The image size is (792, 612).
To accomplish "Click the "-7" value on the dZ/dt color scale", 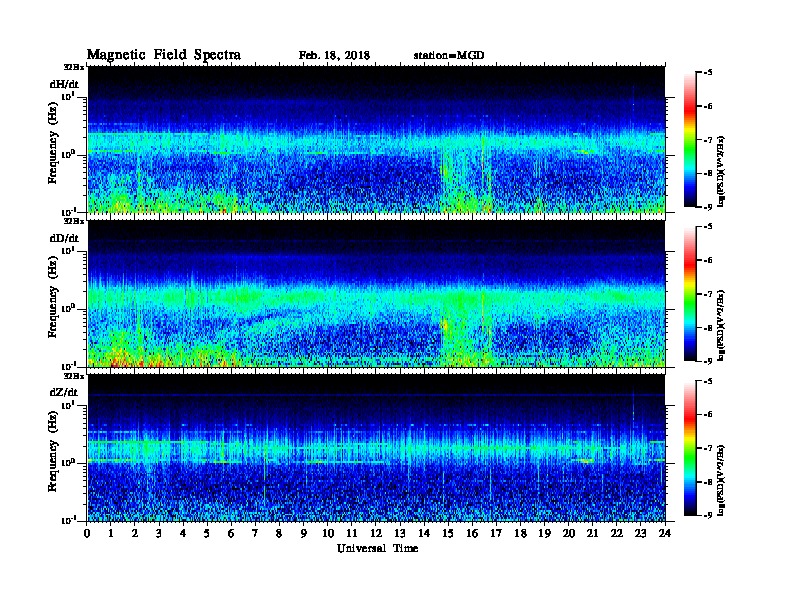I will pyautogui.click(x=708, y=448).
